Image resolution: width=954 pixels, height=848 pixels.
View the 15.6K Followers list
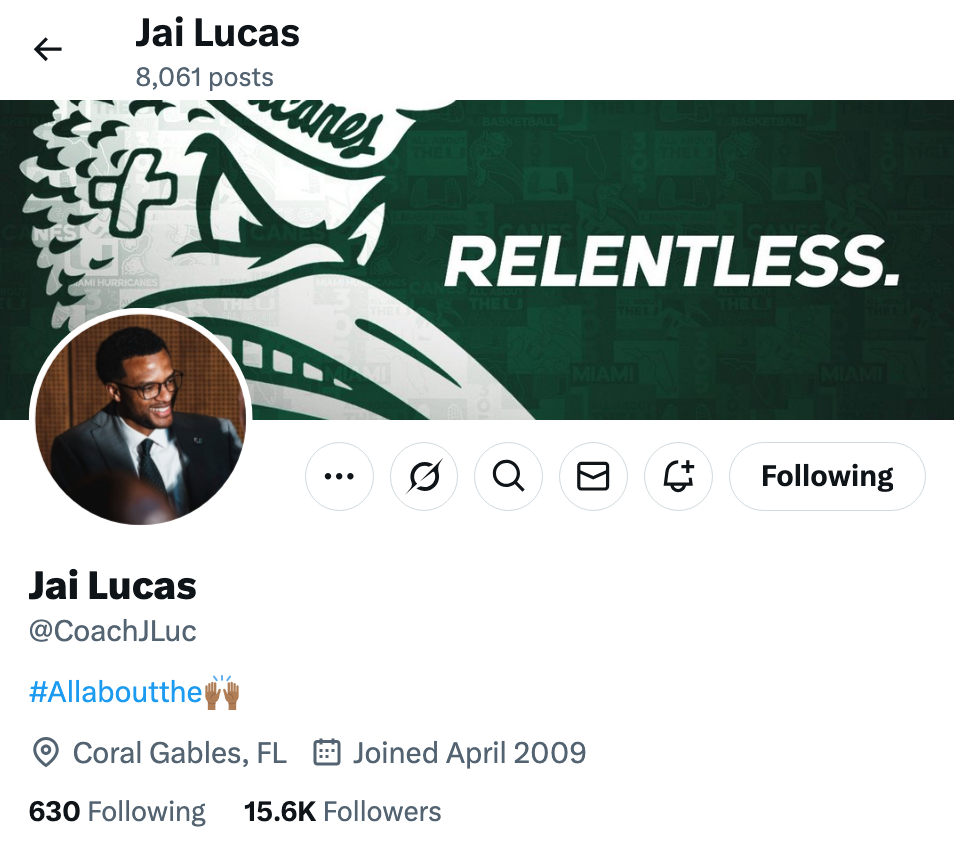(x=343, y=812)
